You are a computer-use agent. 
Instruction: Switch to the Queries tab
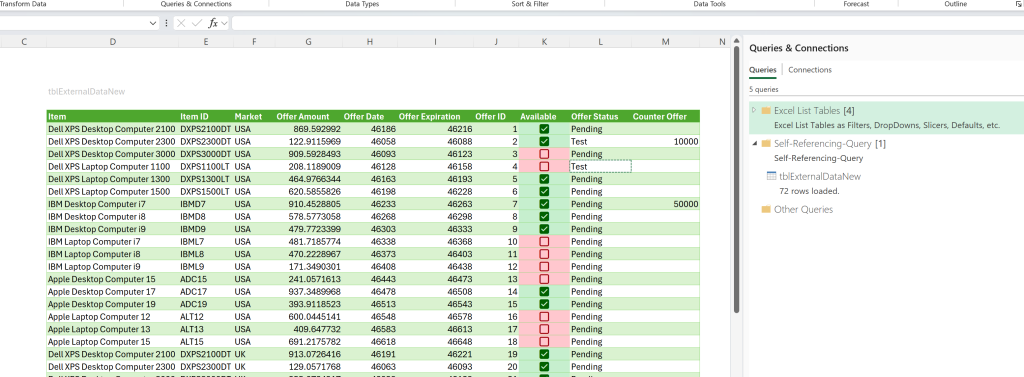pos(762,70)
